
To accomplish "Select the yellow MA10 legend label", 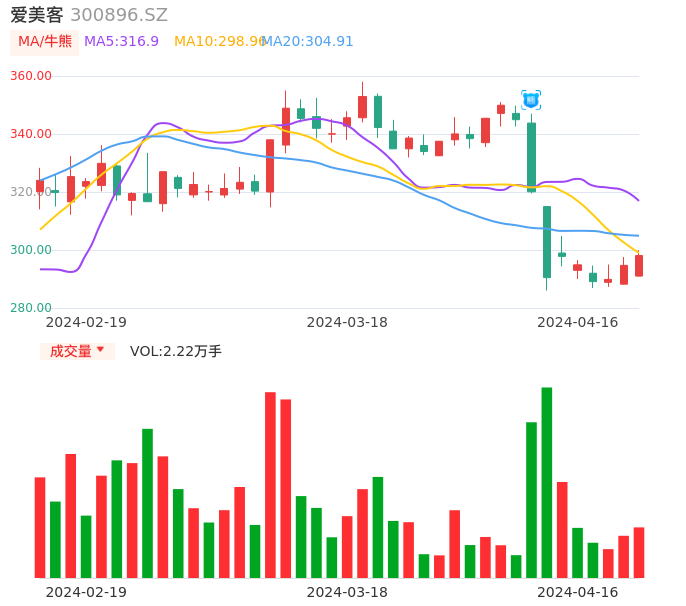I will click(218, 42).
